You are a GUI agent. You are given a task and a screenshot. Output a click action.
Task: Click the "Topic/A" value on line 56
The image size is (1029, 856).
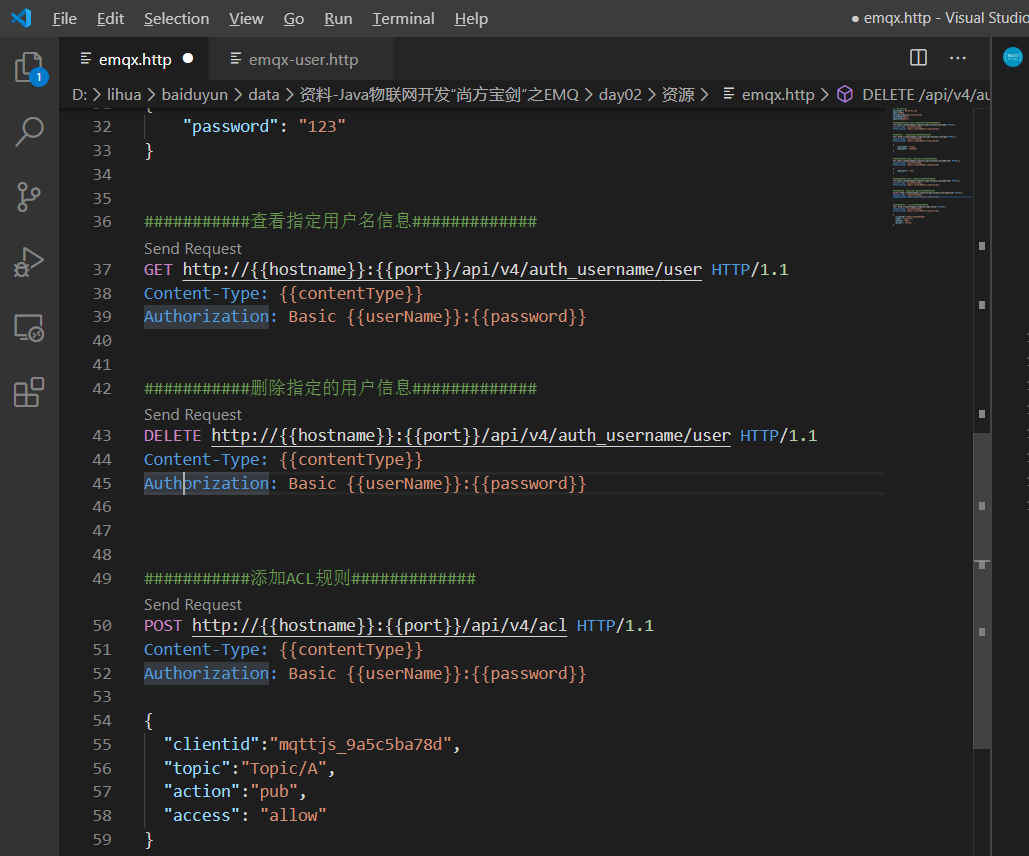click(284, 768)
